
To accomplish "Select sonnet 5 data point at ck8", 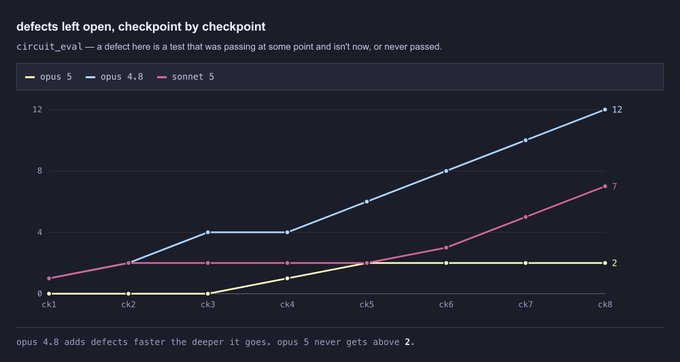I will point(605,186).
